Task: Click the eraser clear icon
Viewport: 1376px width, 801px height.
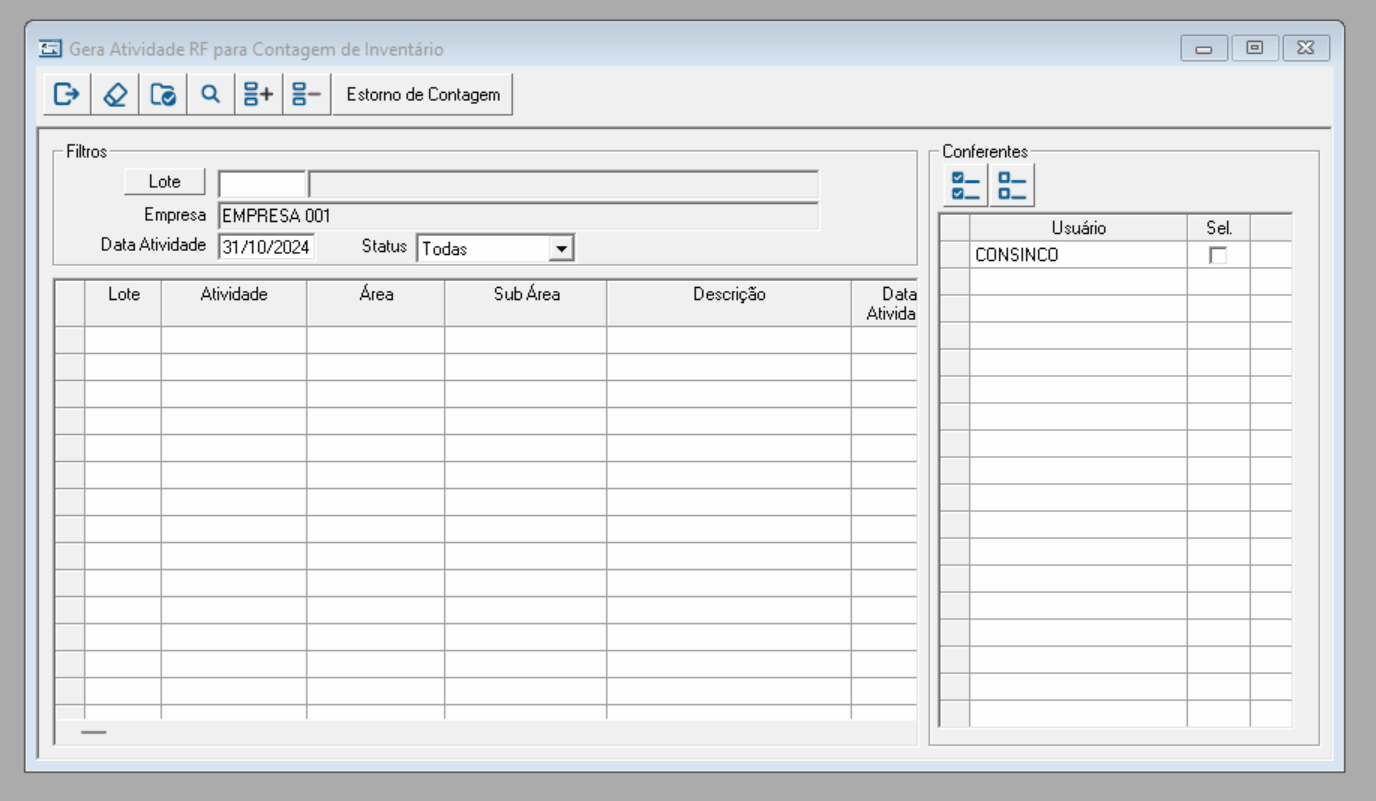Action: coord(115,95)
